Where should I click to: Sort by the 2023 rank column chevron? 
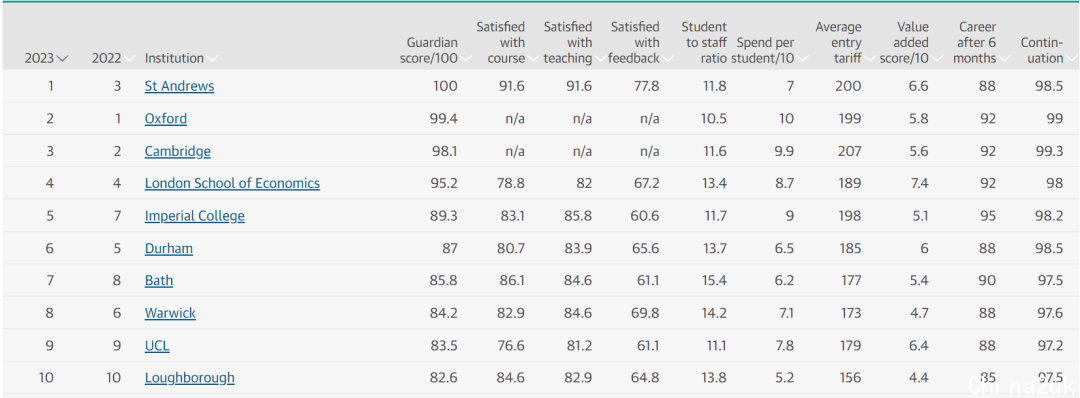[x=63, y=59]
